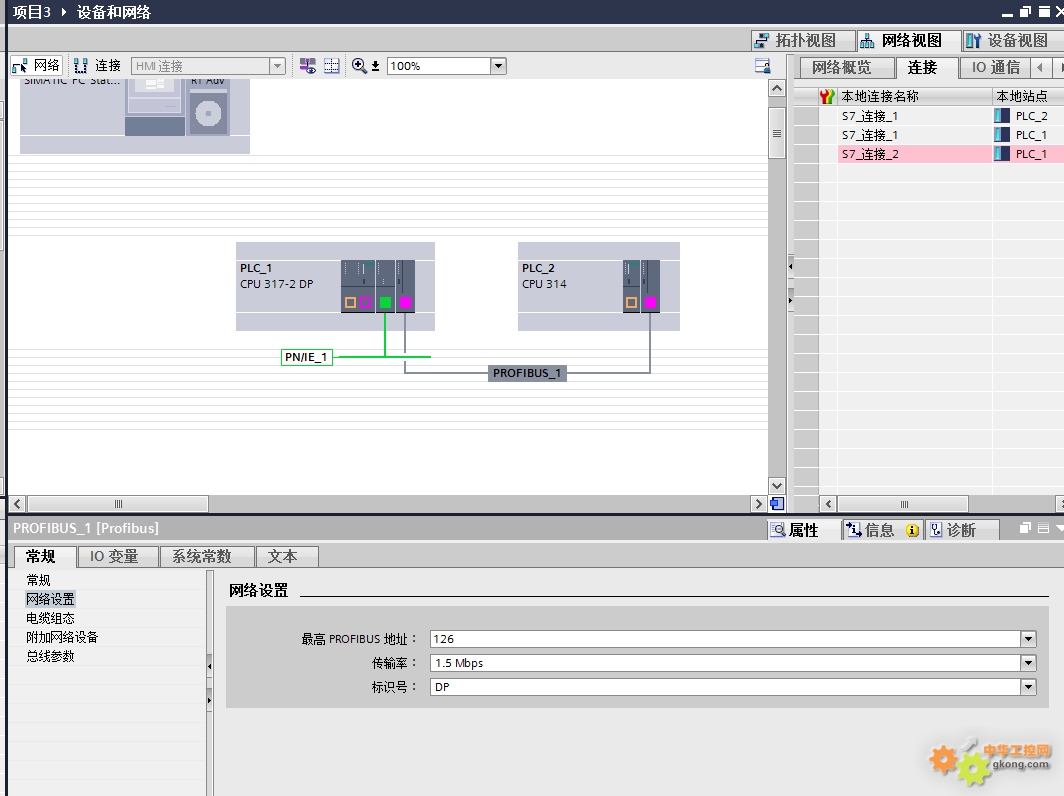Select 常规 in properties tree
This screenshot has height=796, width=1064.
(39, 580)
